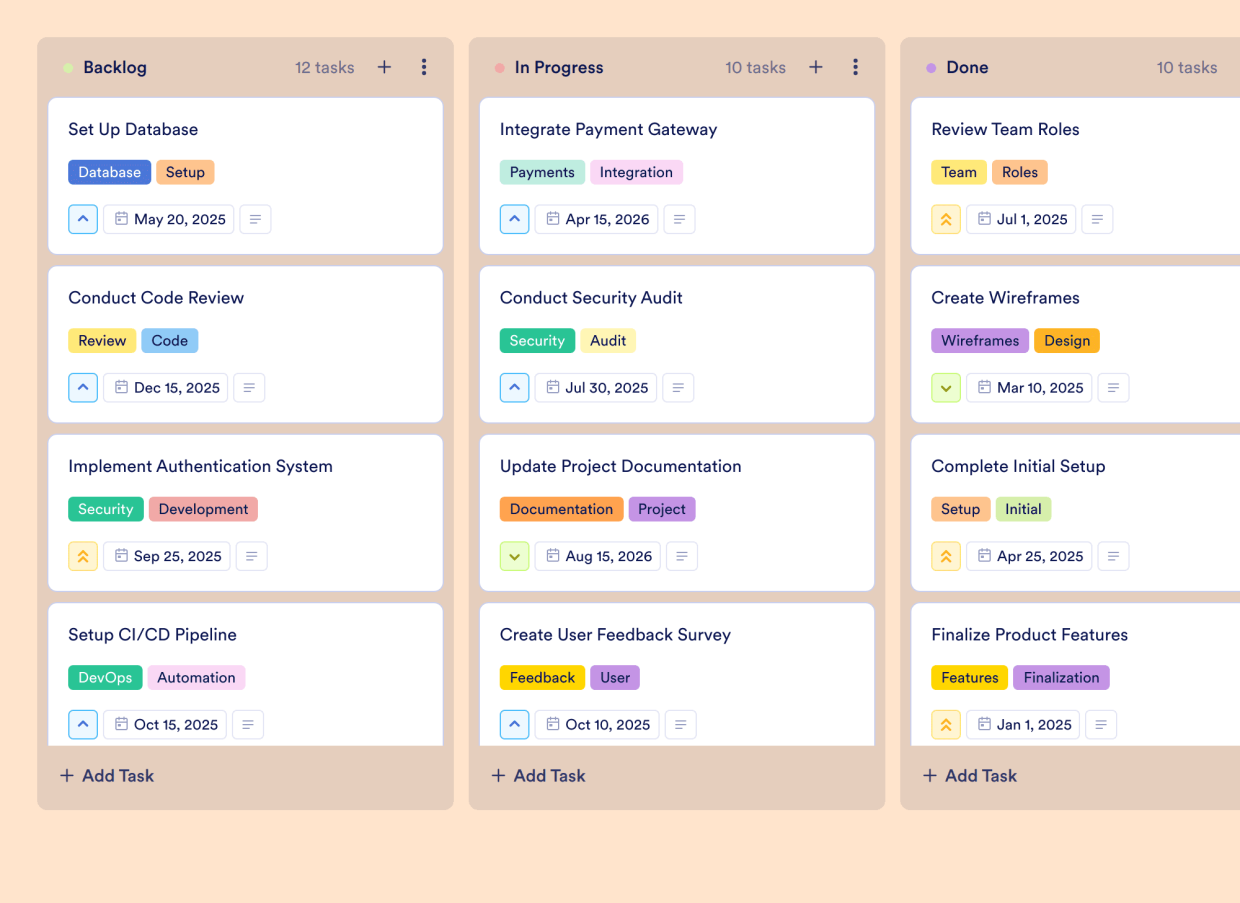Click the description icon on Conduct Security Audit
Screen dimensions: 1240x903
[679, 387]
